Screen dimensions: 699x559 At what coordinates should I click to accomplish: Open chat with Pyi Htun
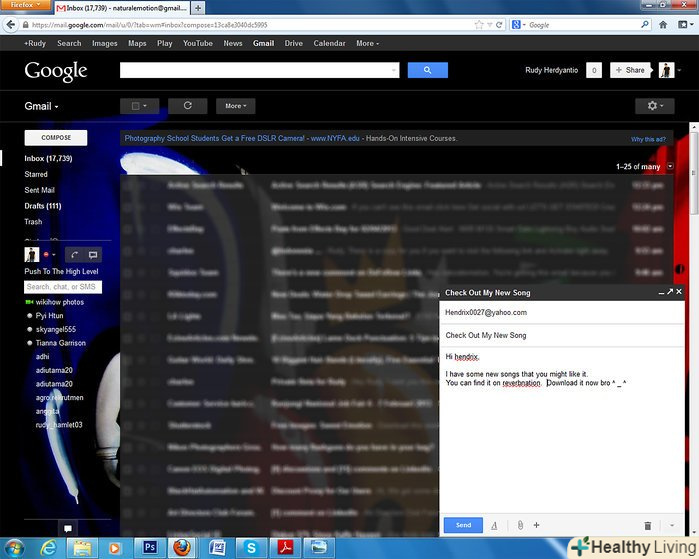pos(49,316)
